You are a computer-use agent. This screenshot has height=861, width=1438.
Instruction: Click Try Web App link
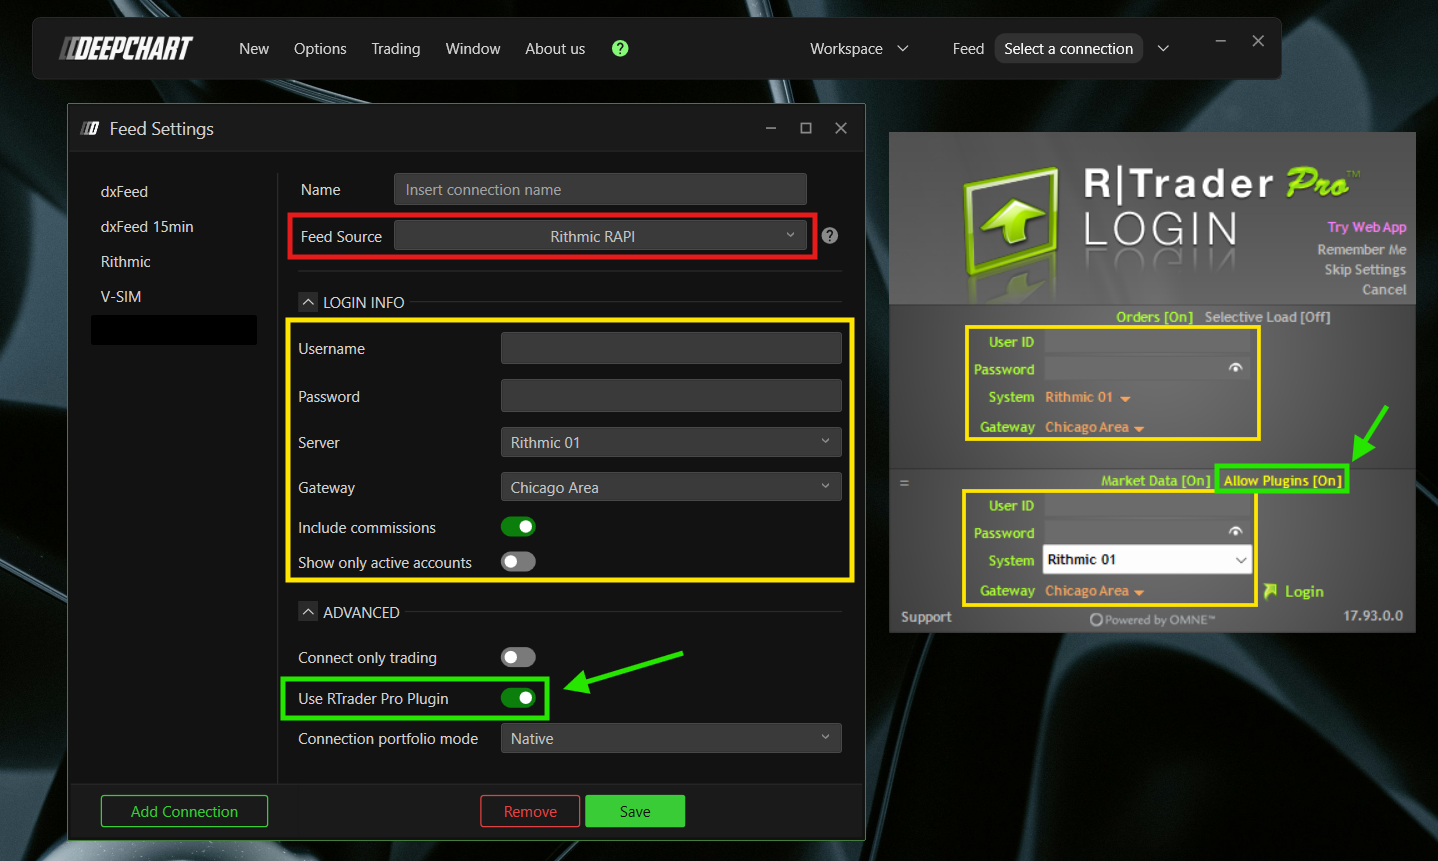1366,227
